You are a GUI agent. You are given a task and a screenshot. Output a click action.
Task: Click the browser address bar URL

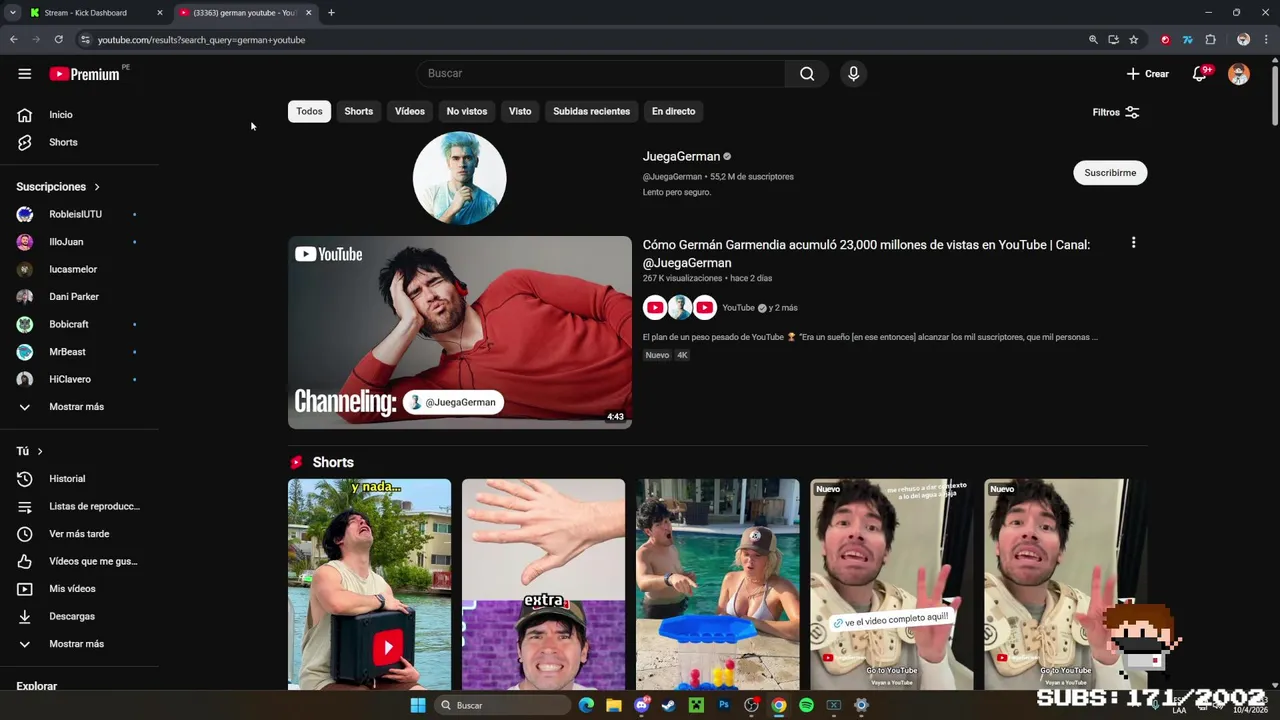pos(201,40)
